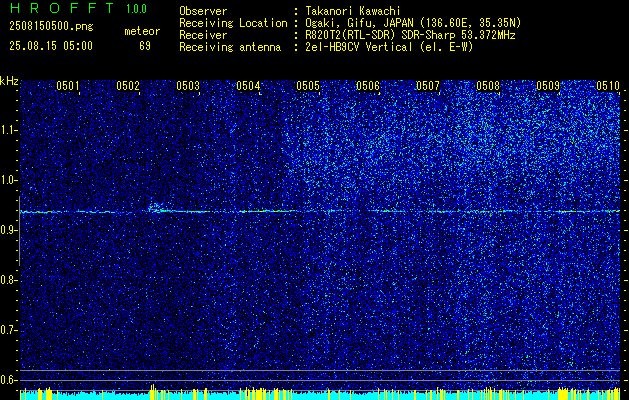Click the 0503 time marker
The height and width of the screenshot is (400, 629).
(x=188, y=85)
